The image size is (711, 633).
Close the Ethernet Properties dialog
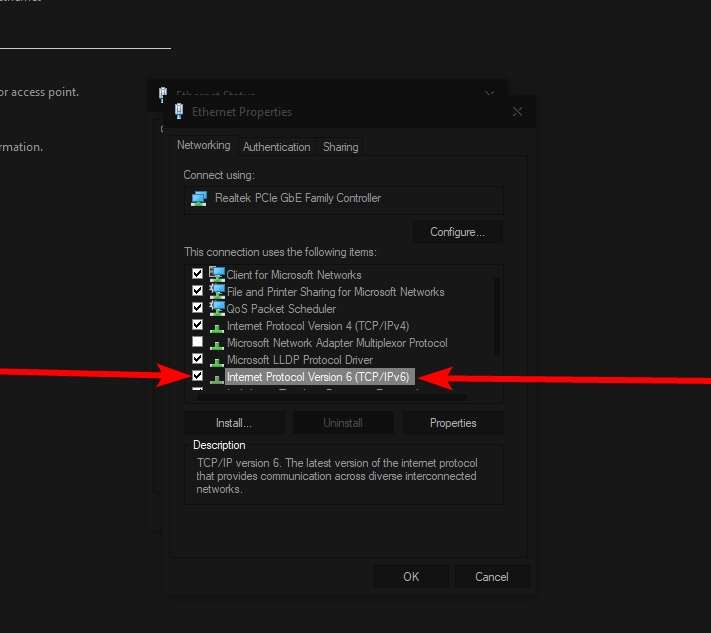click(x=517, y=112)
